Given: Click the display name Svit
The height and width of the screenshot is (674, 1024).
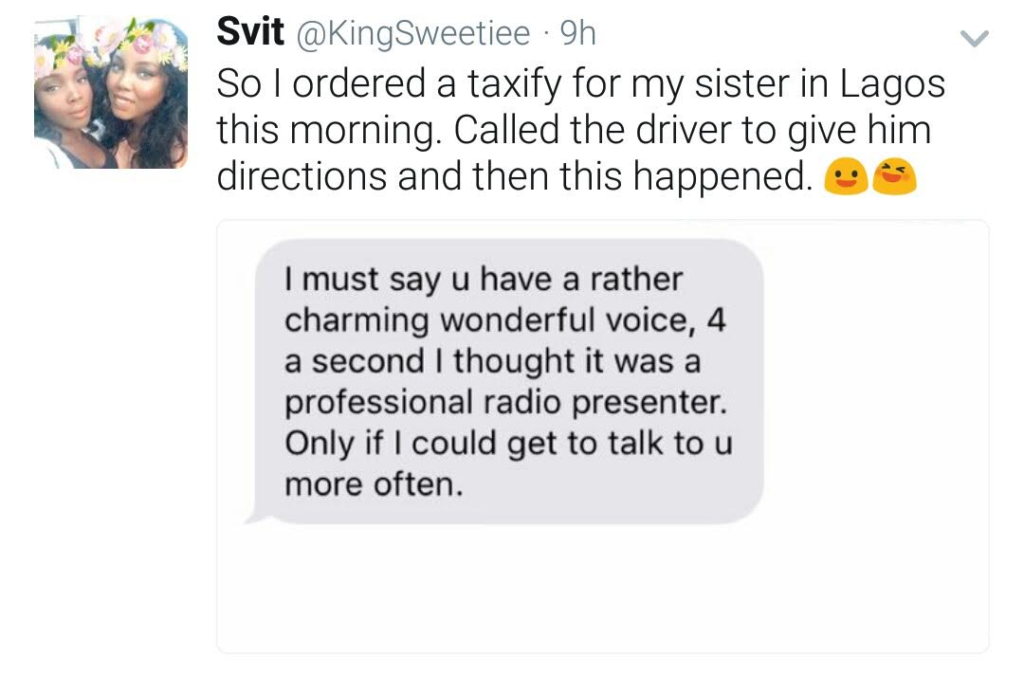Looking at the screenshot, I should pos(250,31).
